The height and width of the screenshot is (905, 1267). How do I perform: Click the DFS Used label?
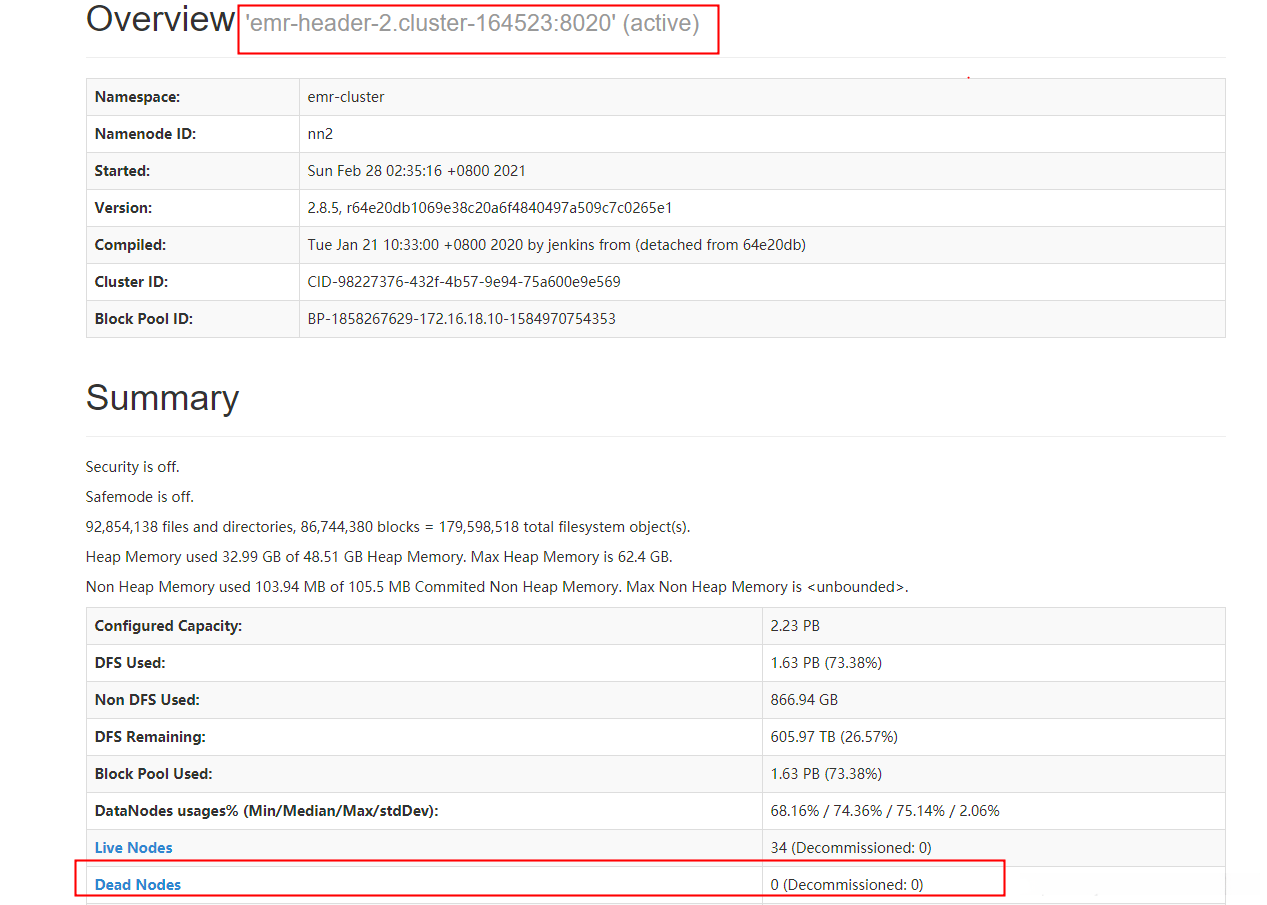[x=130, y=663]
